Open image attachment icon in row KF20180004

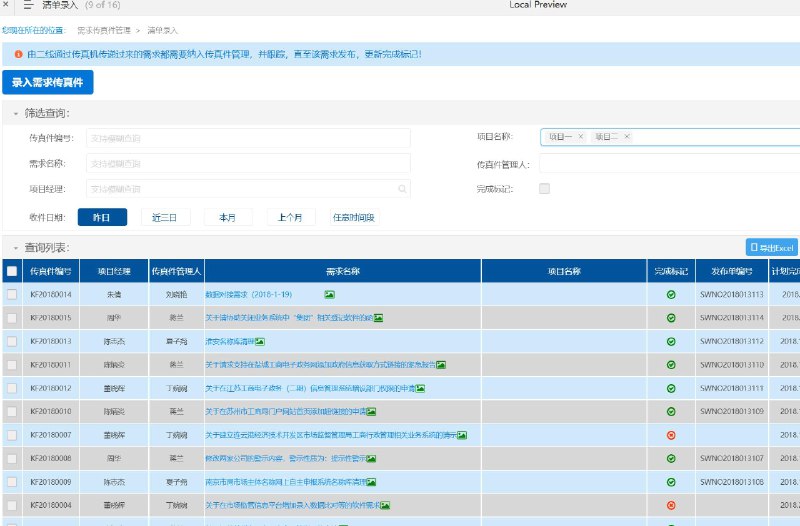click(x=385, y=505)
